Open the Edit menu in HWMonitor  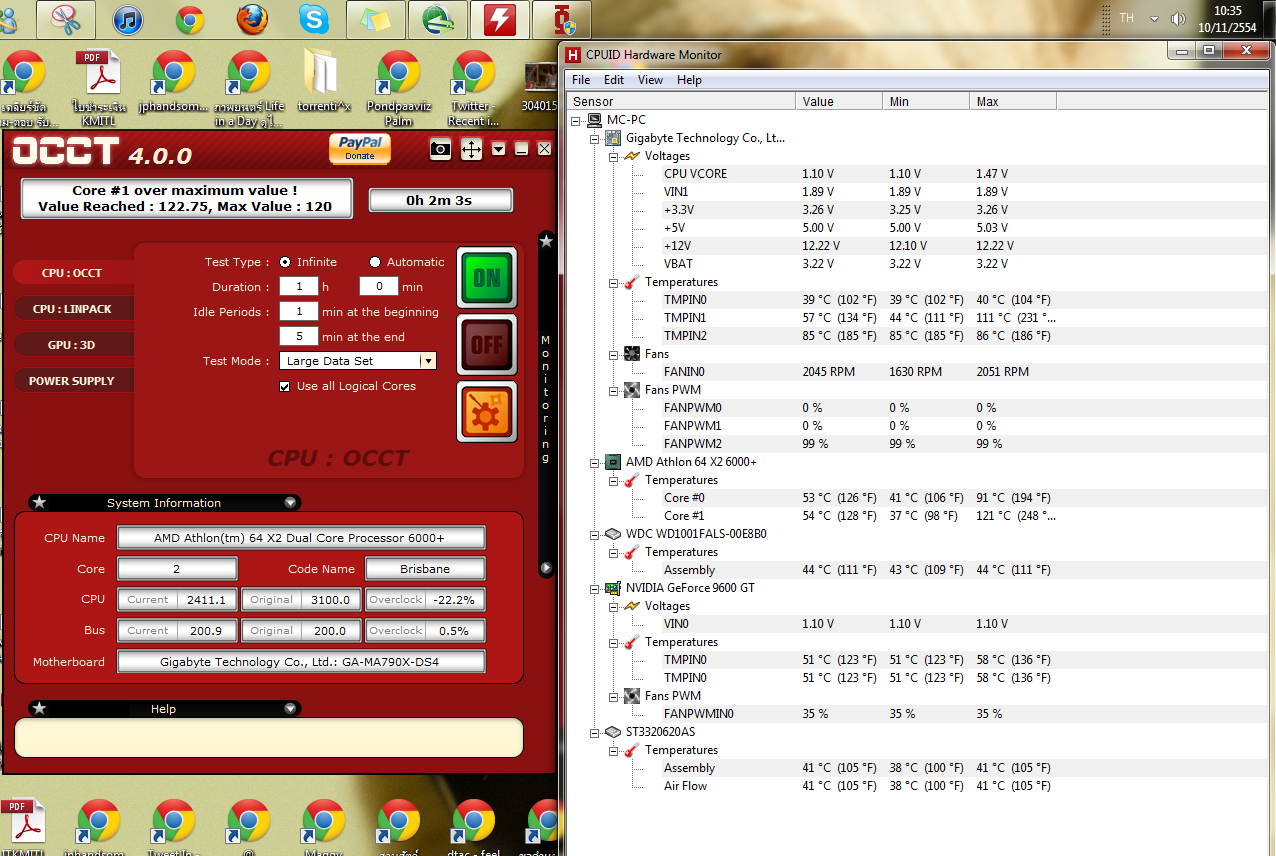(614, 80)
